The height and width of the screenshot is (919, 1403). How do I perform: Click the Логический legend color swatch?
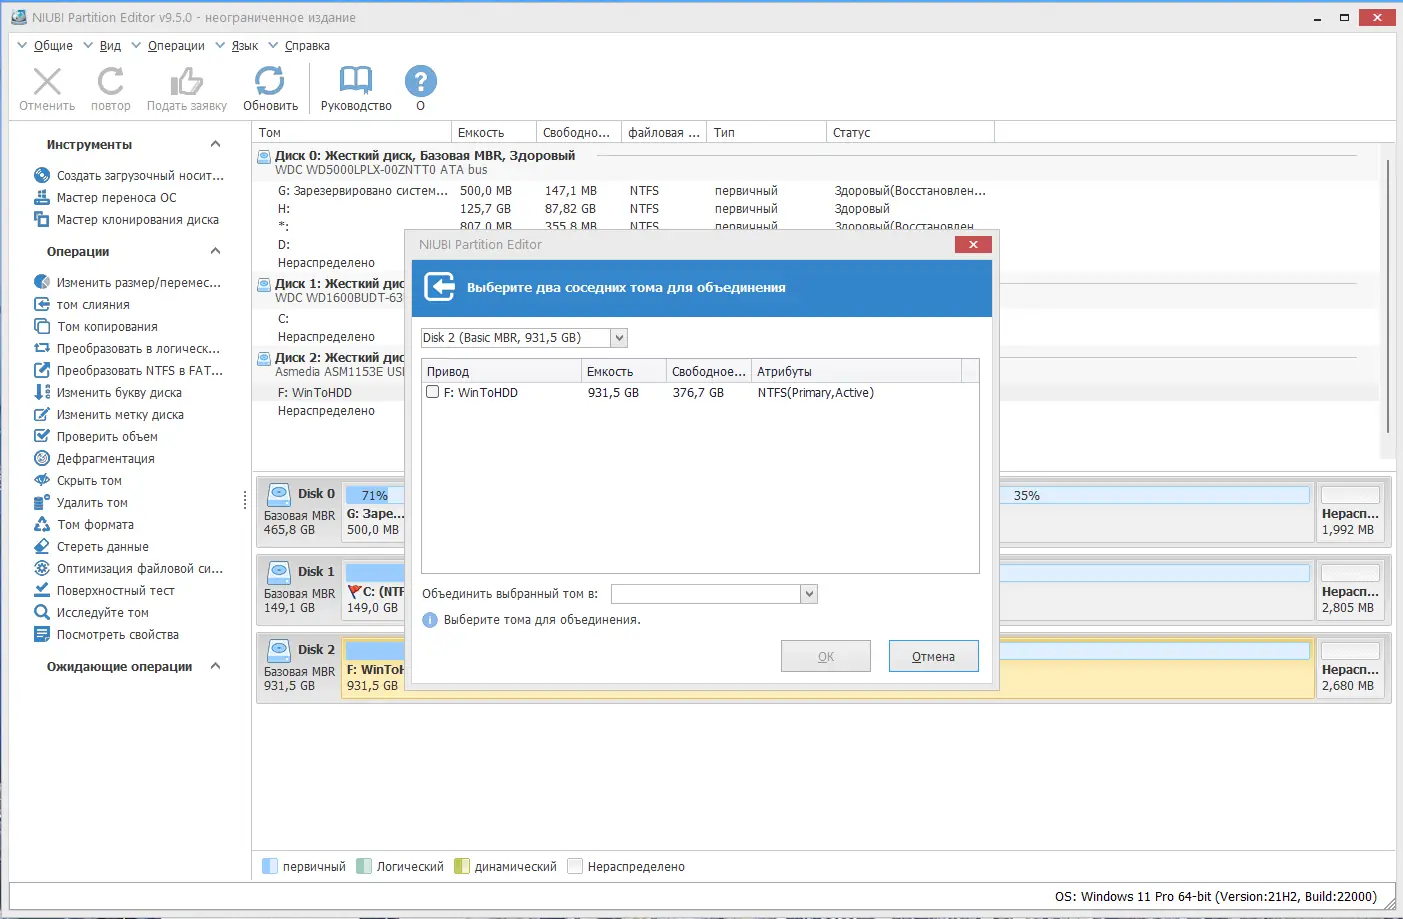point(364,866)
